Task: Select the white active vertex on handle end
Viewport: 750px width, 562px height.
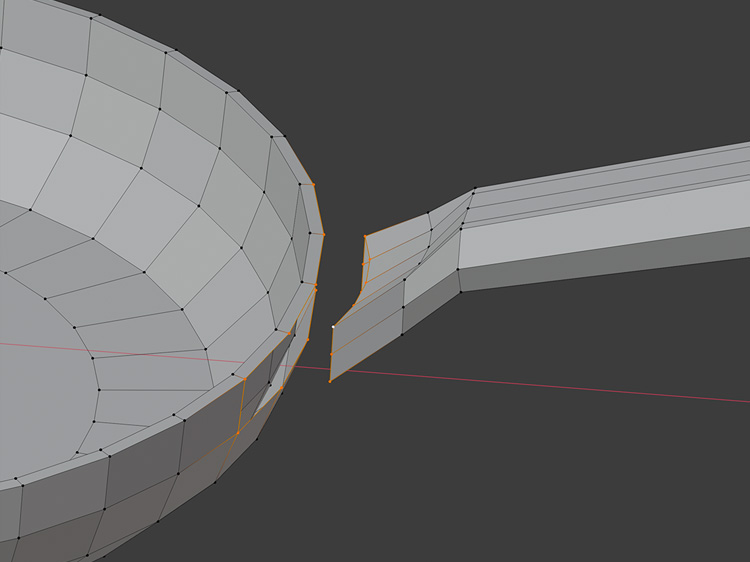Action: tap(333, 326)
